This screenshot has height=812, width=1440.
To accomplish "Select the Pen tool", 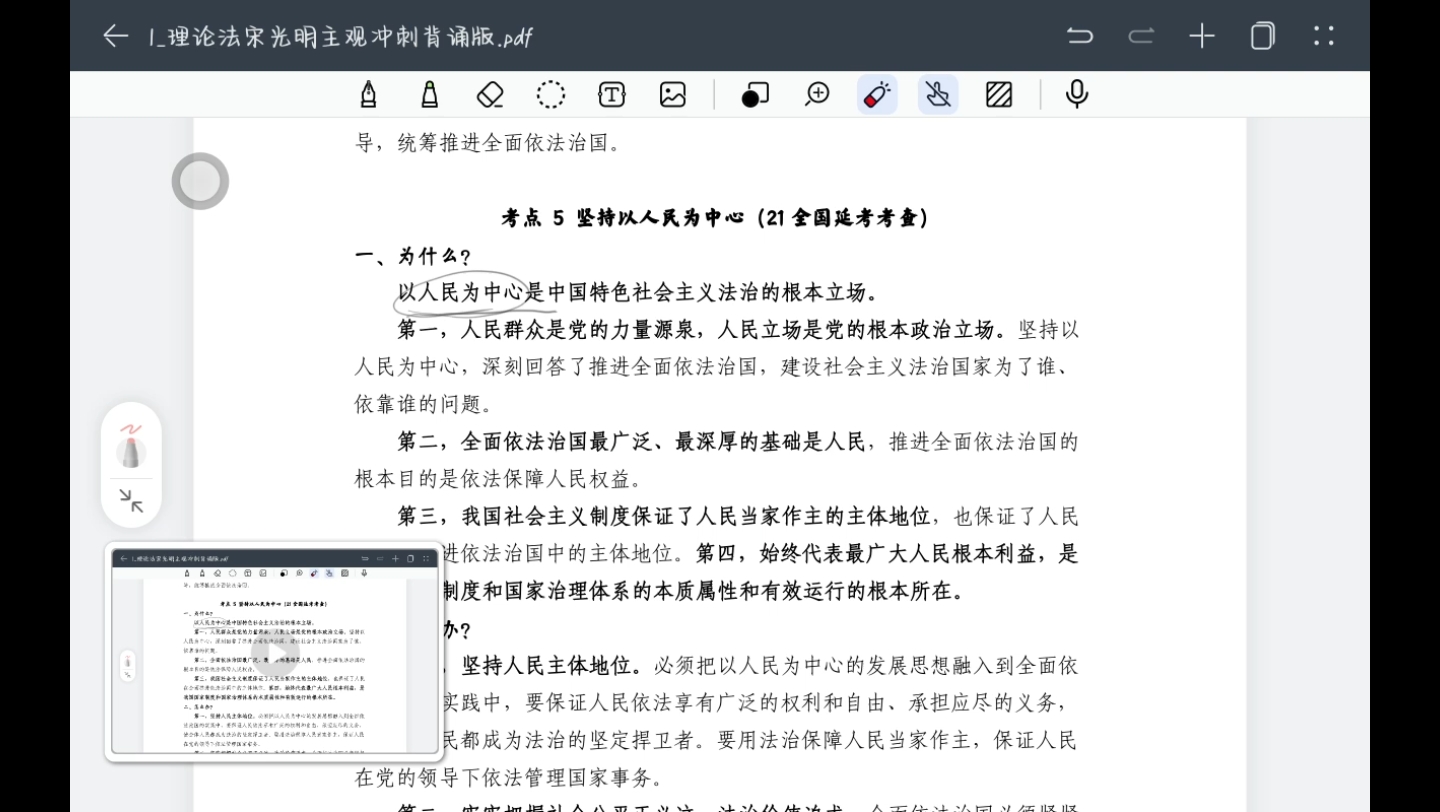I will (x=368, y=95).
